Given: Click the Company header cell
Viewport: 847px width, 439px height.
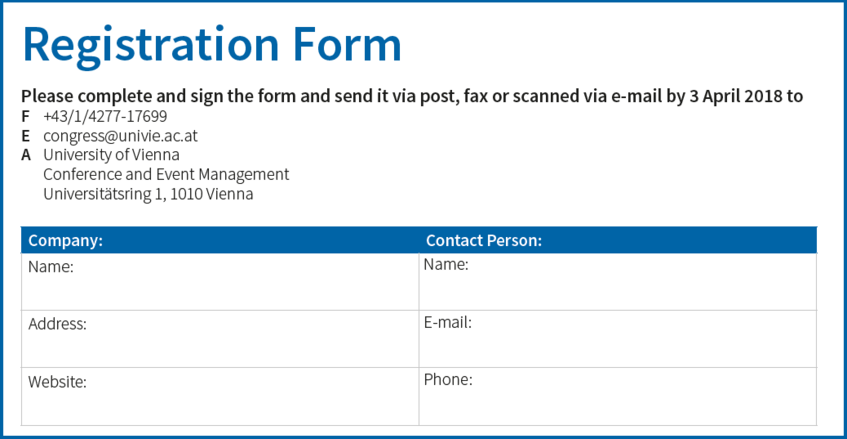Looking at the screenshot, I should [x=220, y=240].
